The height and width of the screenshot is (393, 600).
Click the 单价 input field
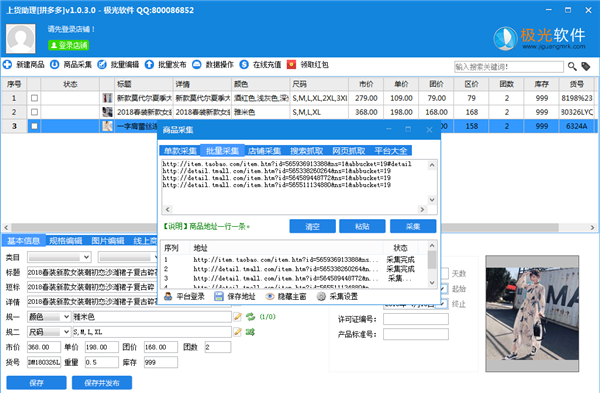click(101, 347)
